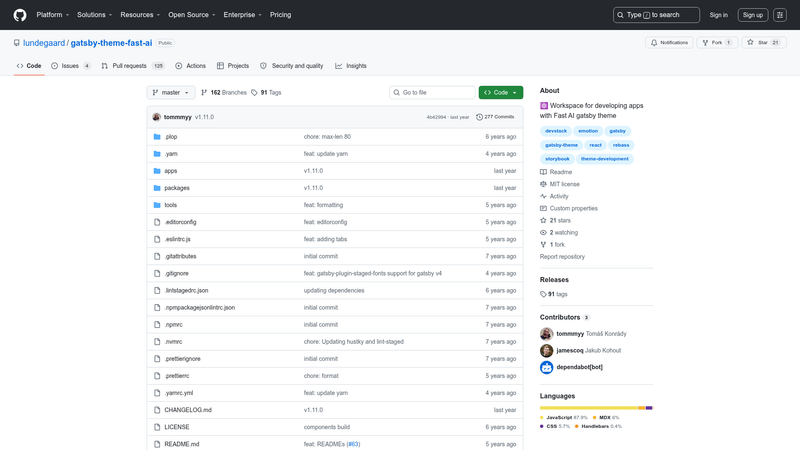Click tommmyy contributor avatar in sidebar
800x450 pixels.
point(546,334)
